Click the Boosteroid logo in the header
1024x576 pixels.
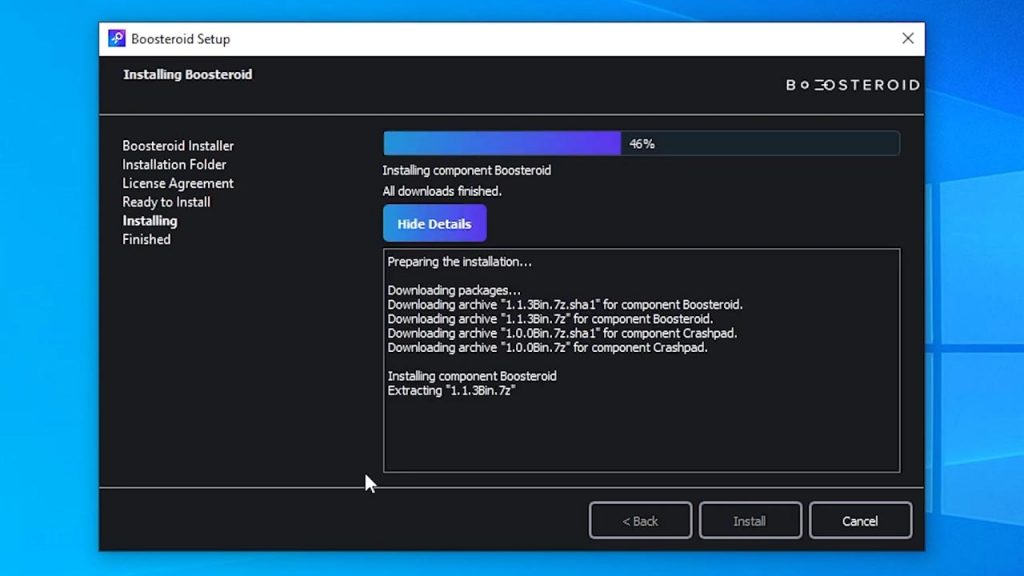852,85
